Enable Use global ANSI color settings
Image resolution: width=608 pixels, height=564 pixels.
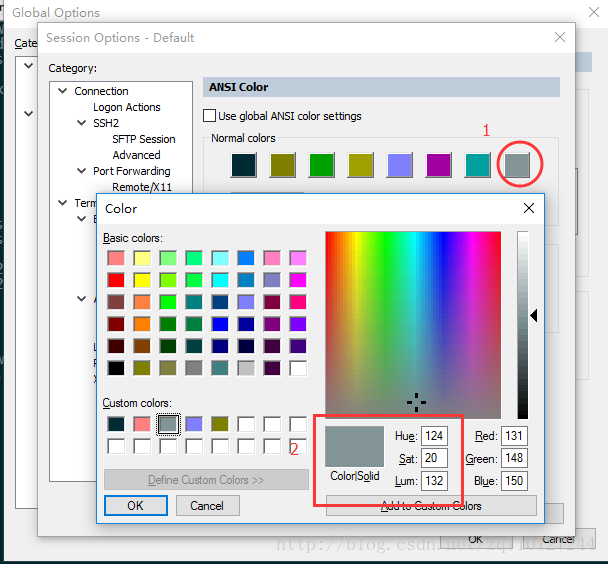[x=209, y=116]
